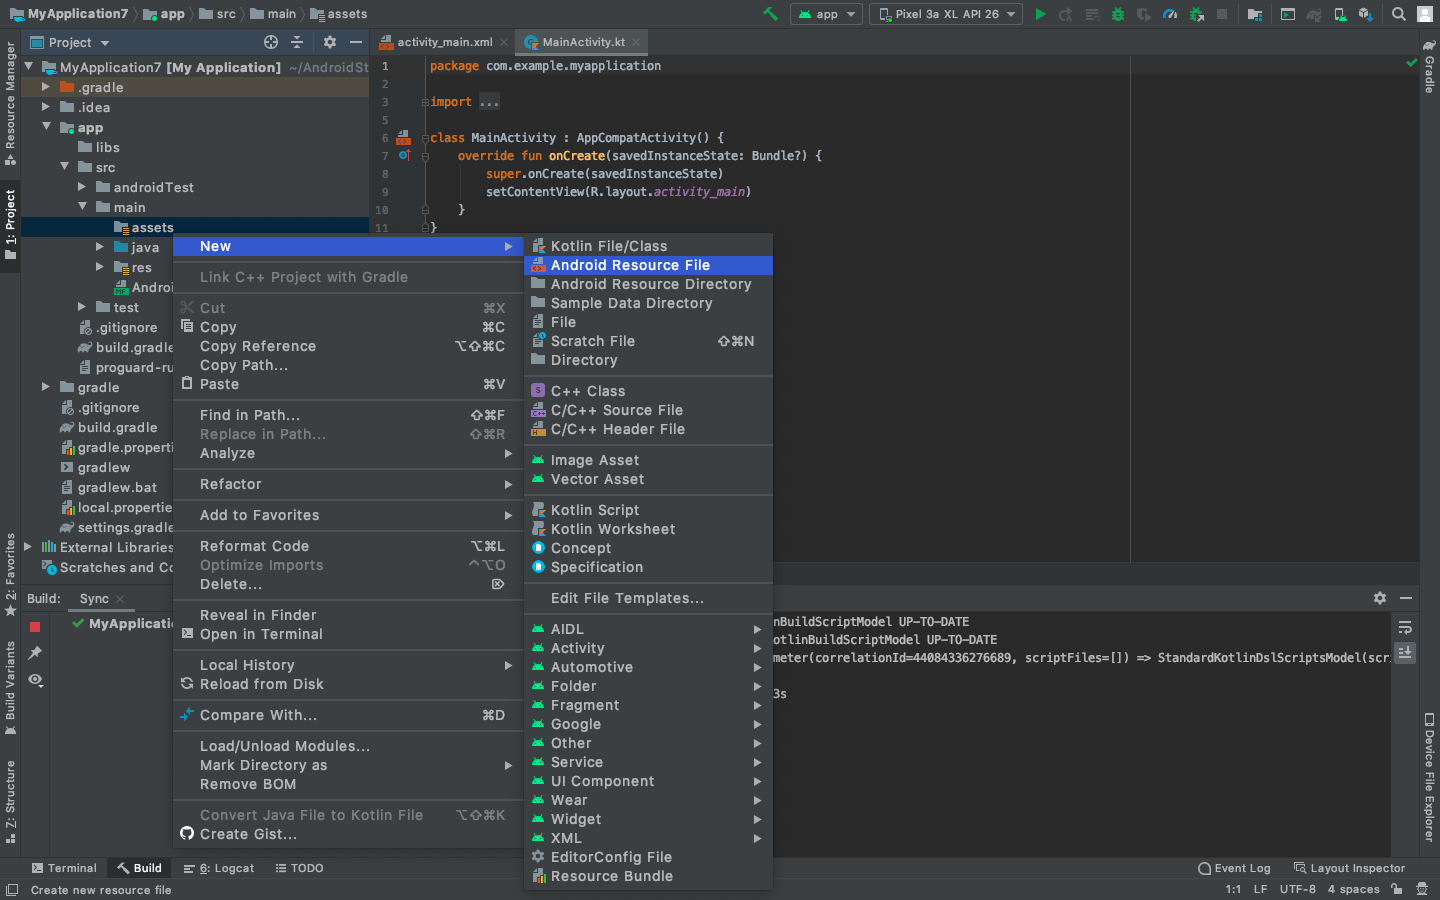
Task: Click the Debug app bug icon
Action: 1118,14
